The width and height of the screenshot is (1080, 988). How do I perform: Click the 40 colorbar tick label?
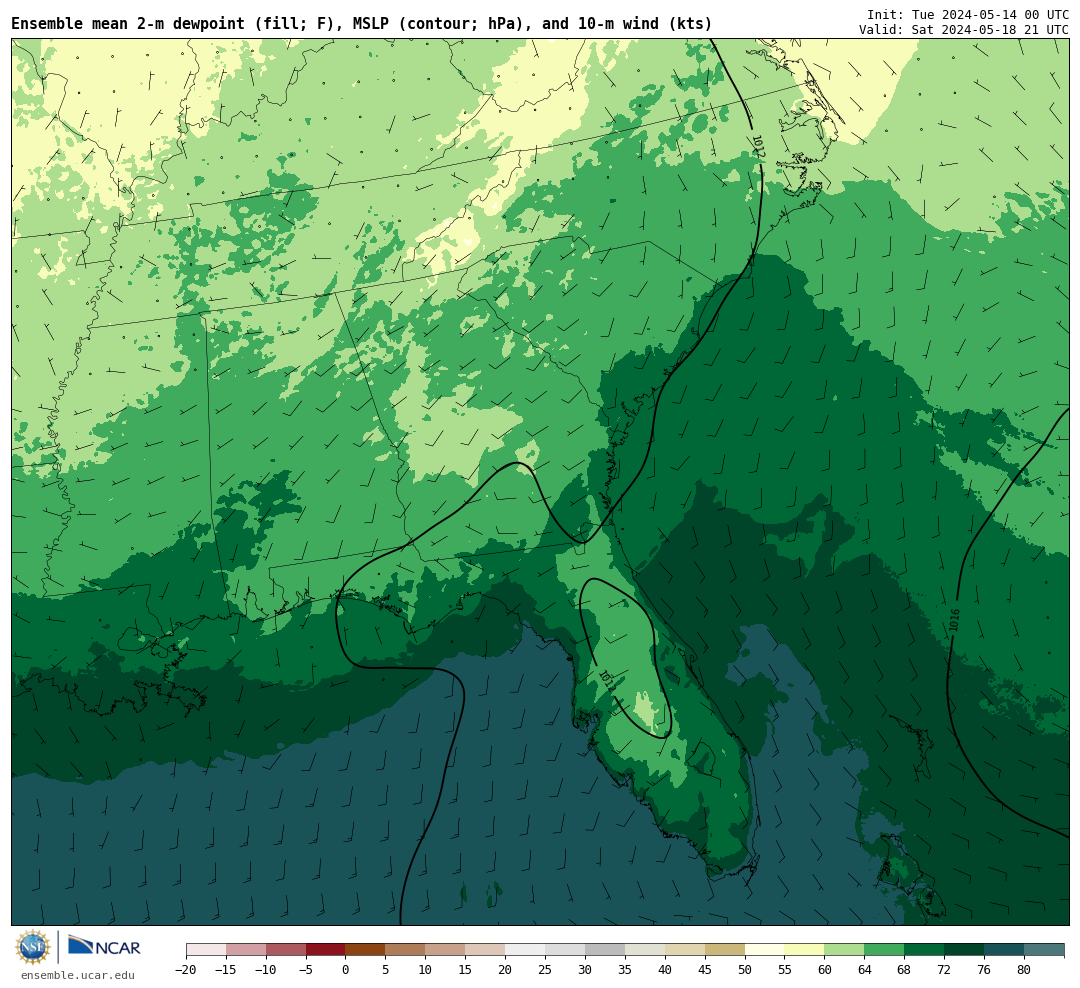click(665, 970)
